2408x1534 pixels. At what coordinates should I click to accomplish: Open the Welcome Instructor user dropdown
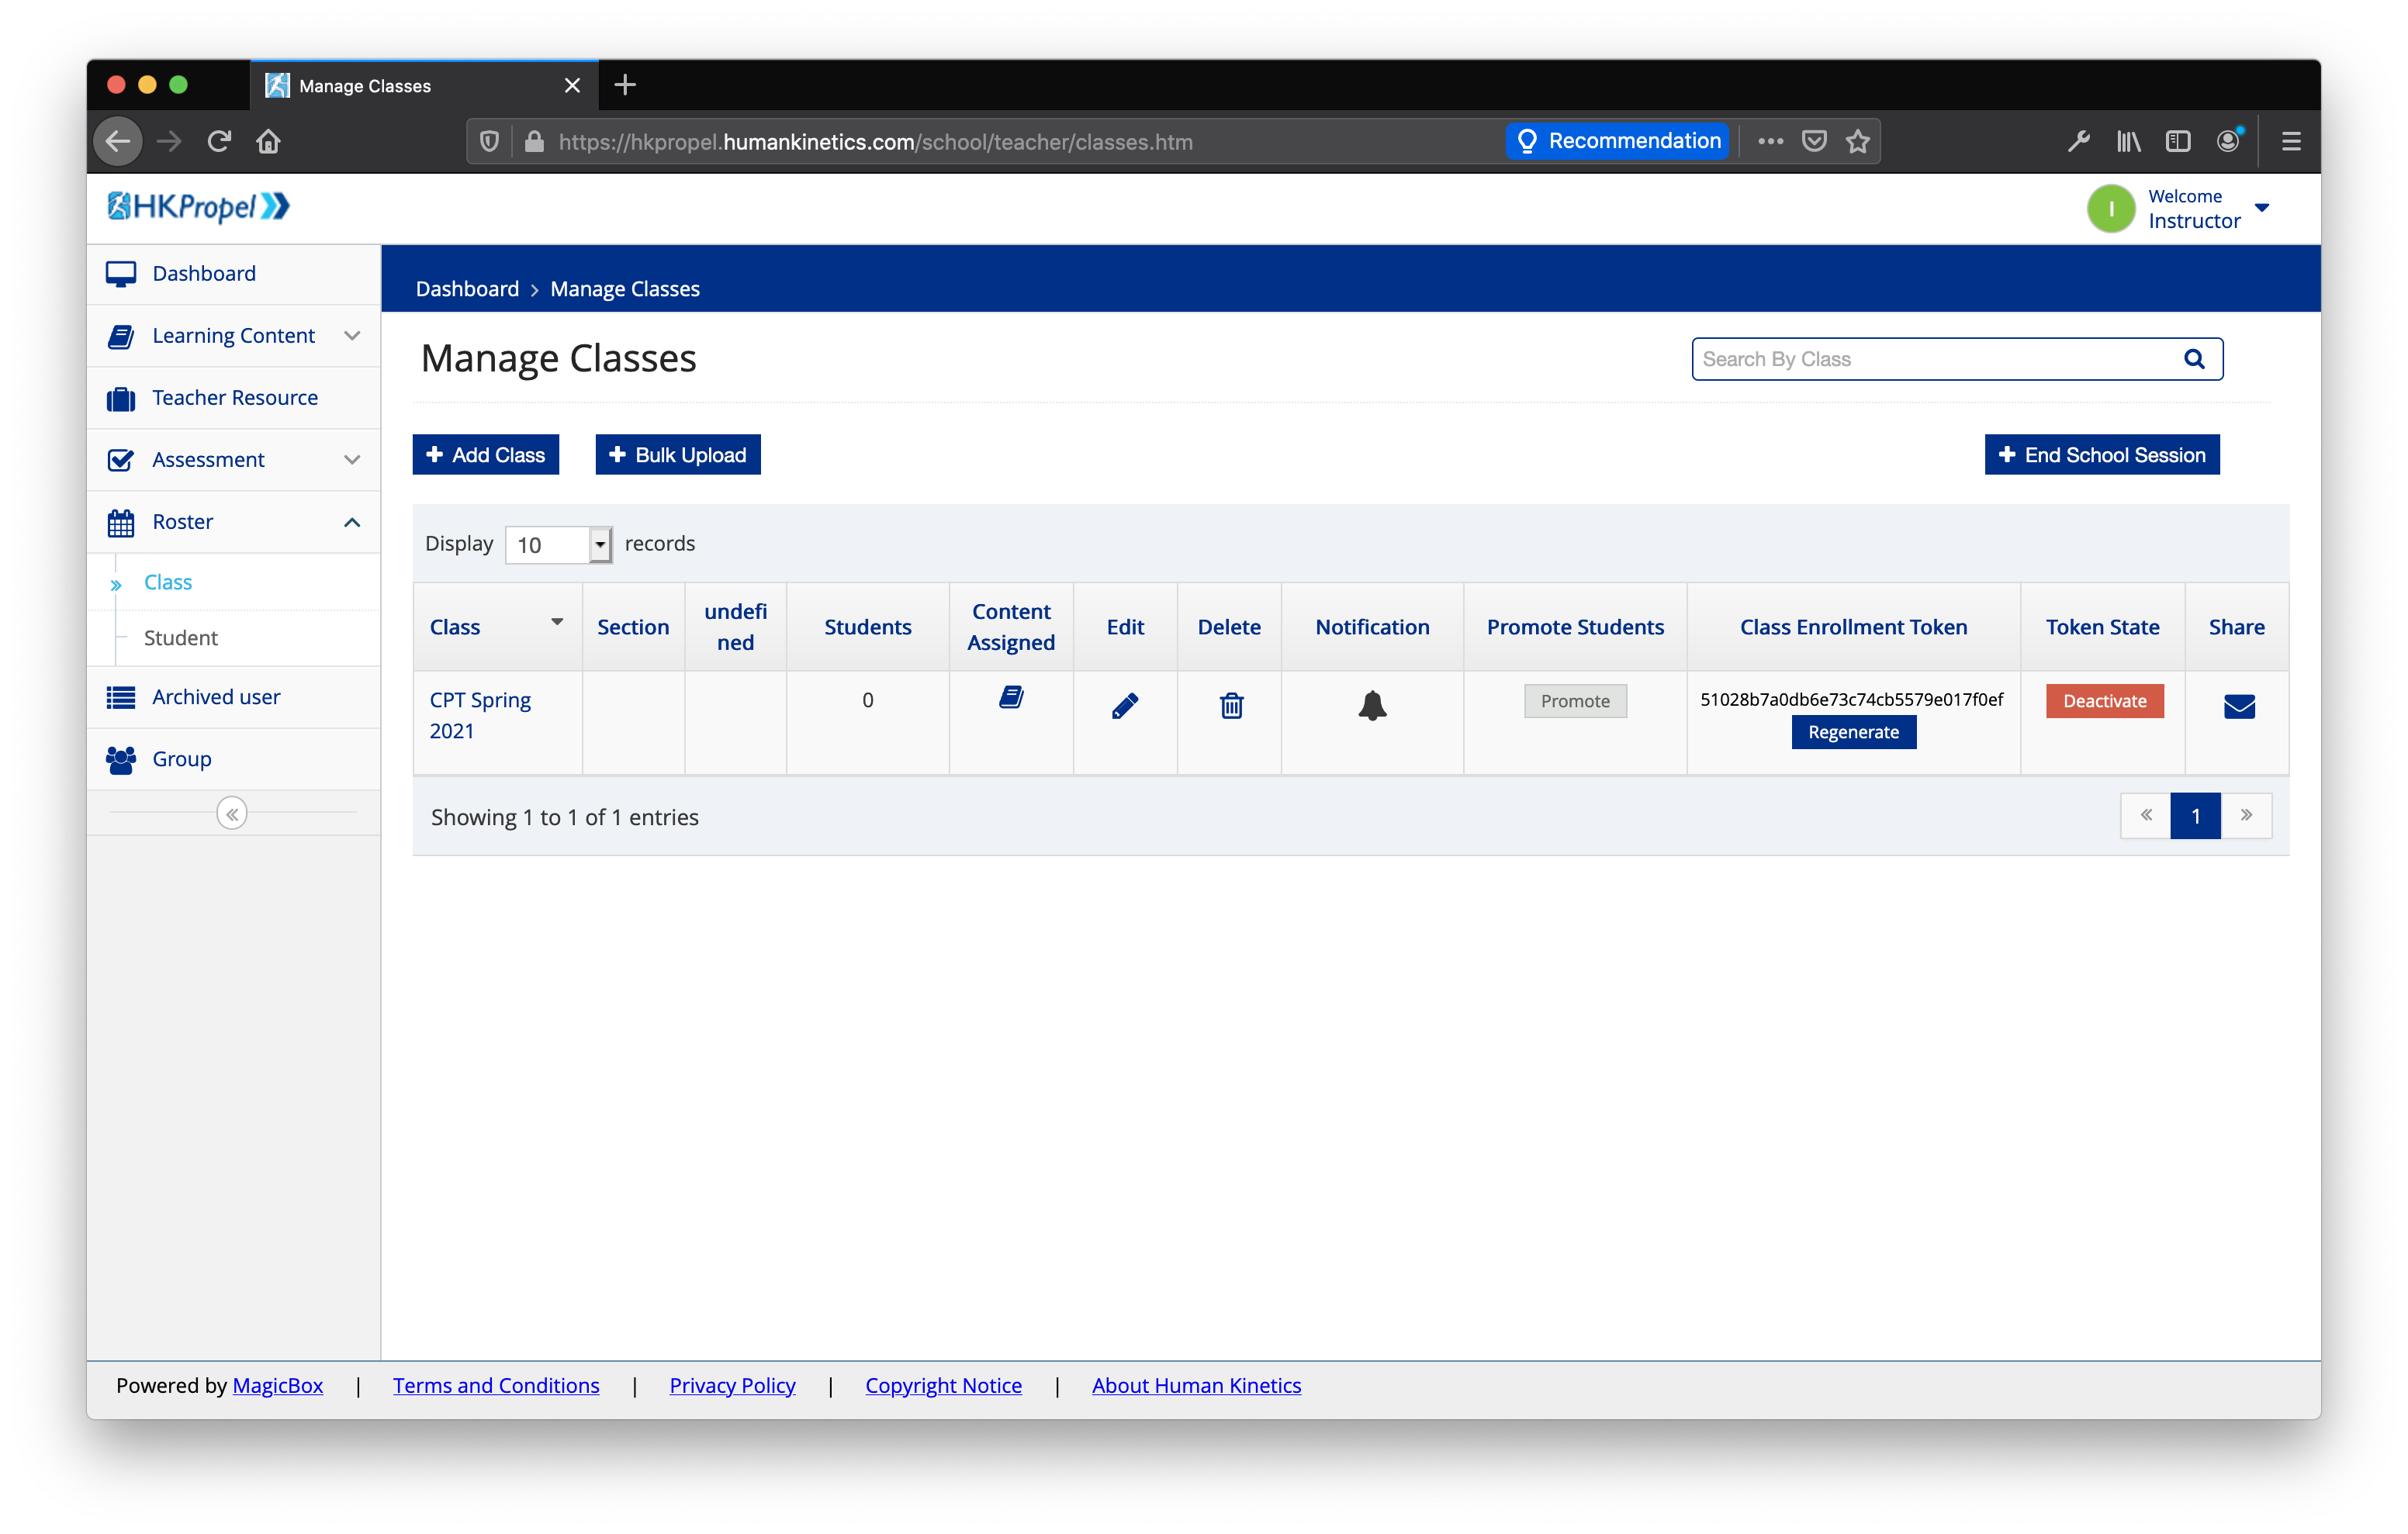pos(2262,208)
